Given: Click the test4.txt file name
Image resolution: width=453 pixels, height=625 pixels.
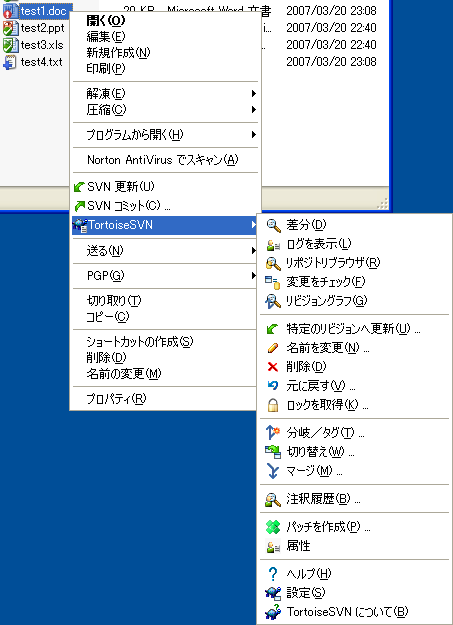Looking at the screenshot, I should [41, 62].
